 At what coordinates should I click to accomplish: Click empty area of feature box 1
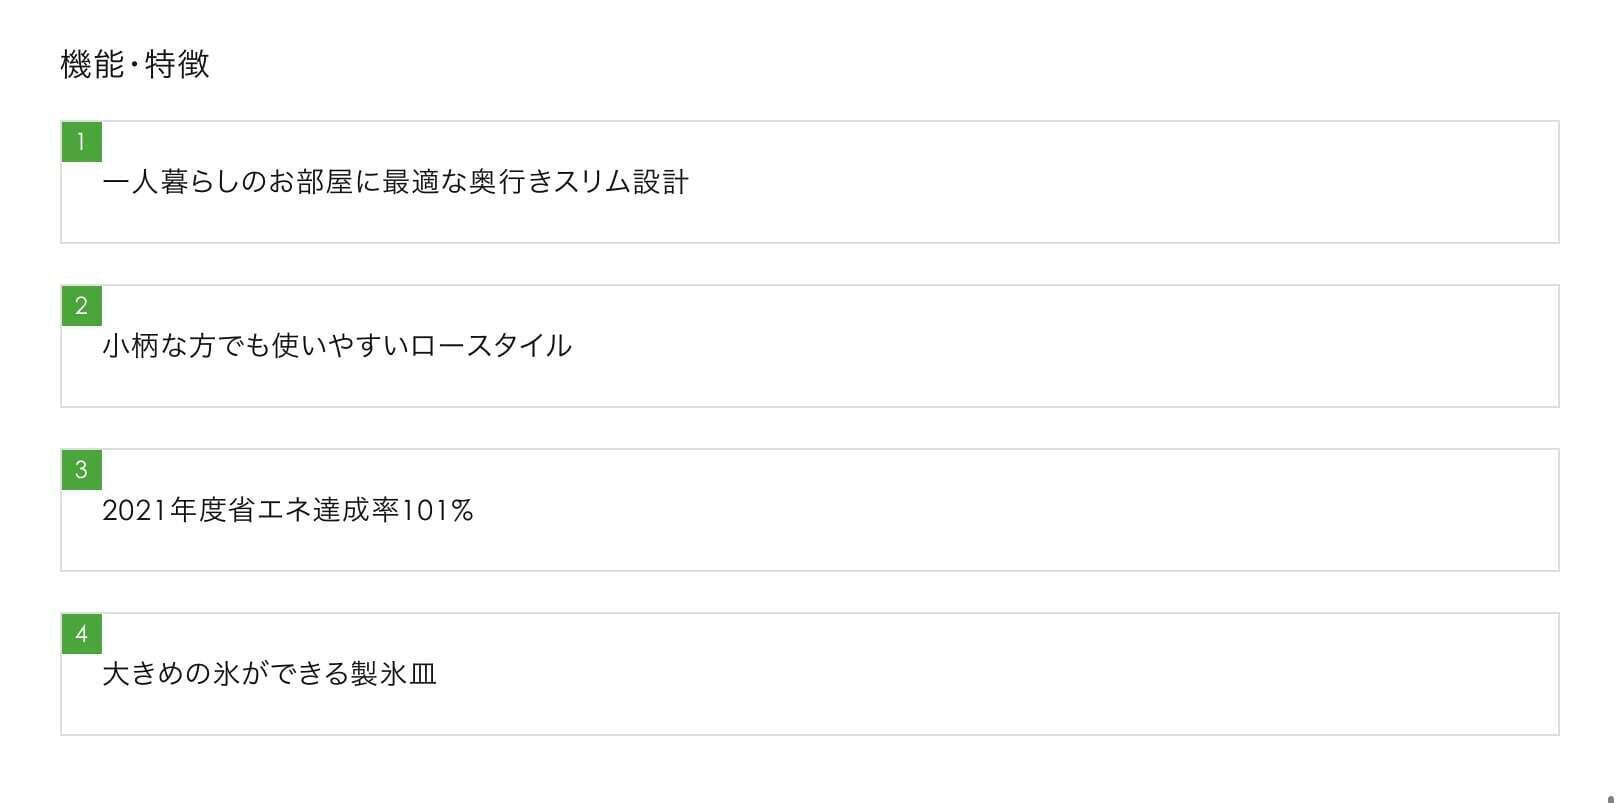point(1100,182)
